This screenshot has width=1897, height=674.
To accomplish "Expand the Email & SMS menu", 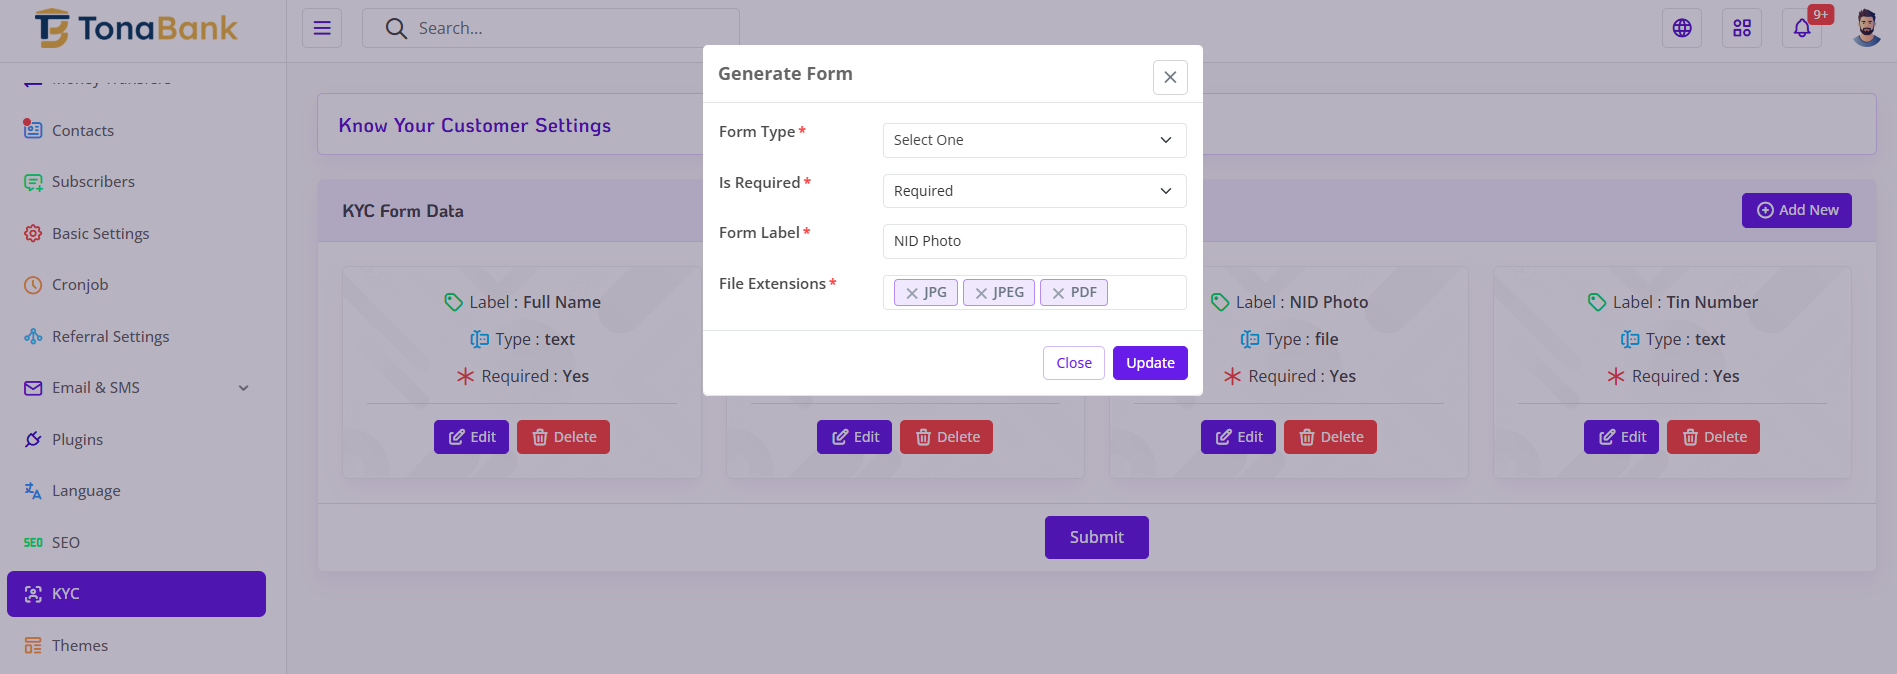I will [136, 388].
